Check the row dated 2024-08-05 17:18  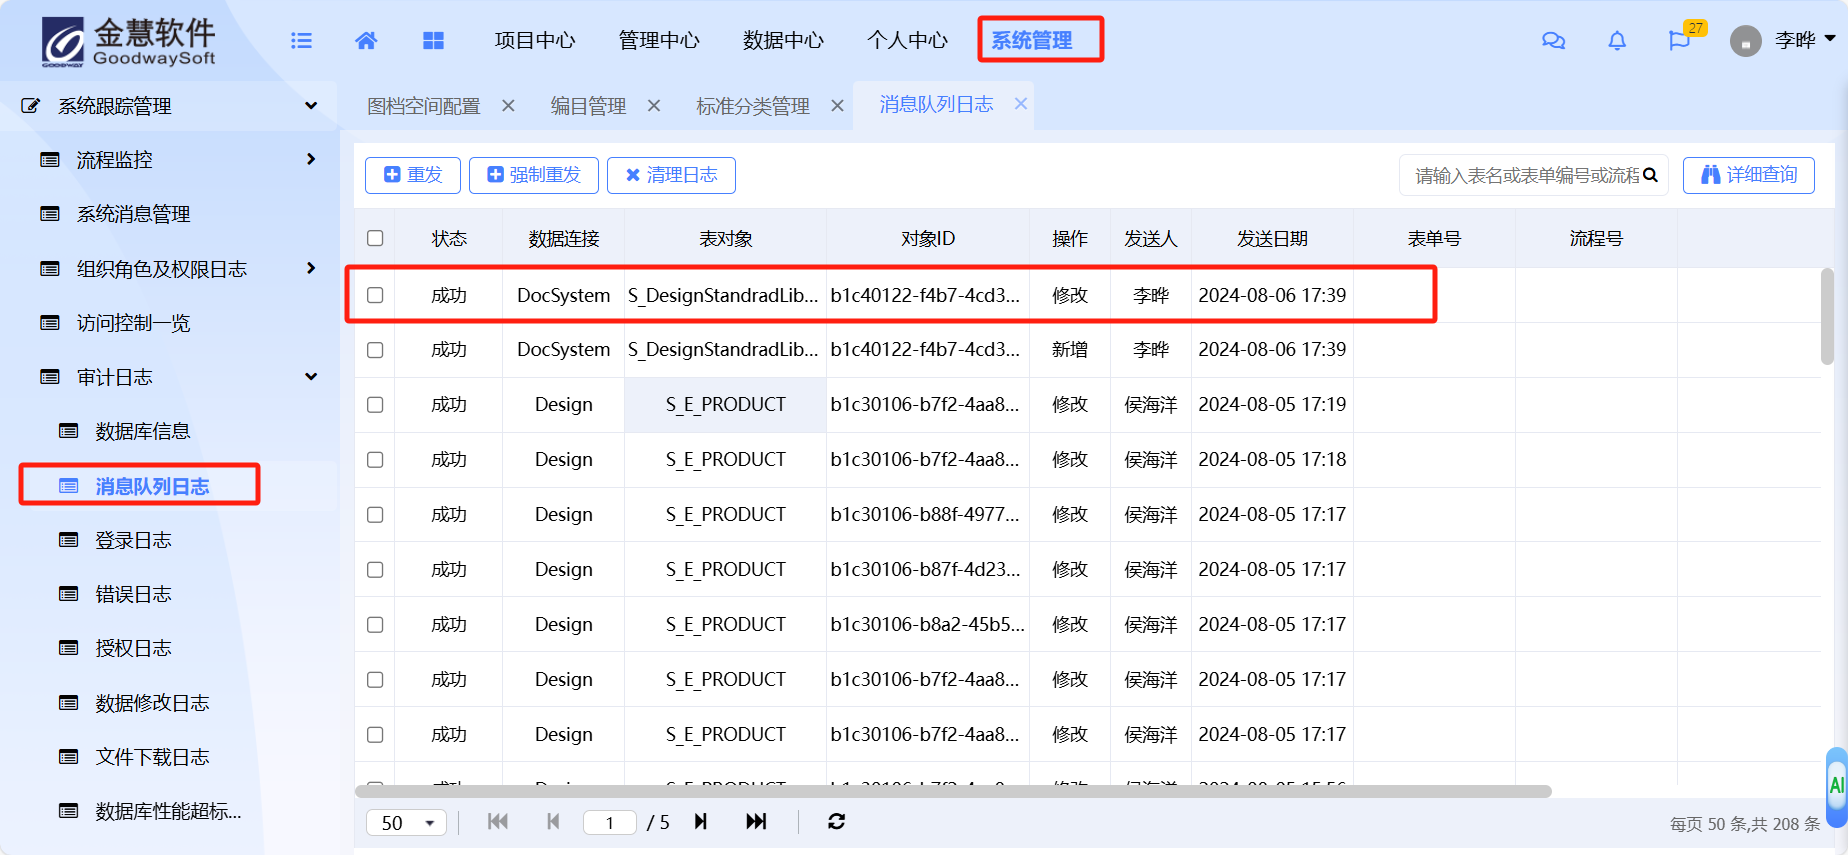point(375,460)
